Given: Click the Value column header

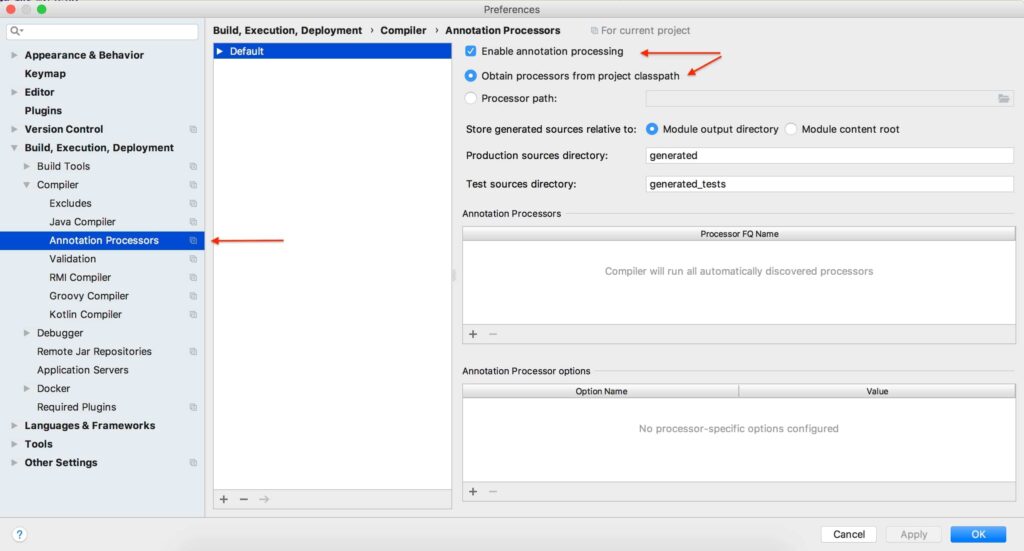Looking at the screenshot, I should (877, 391).
